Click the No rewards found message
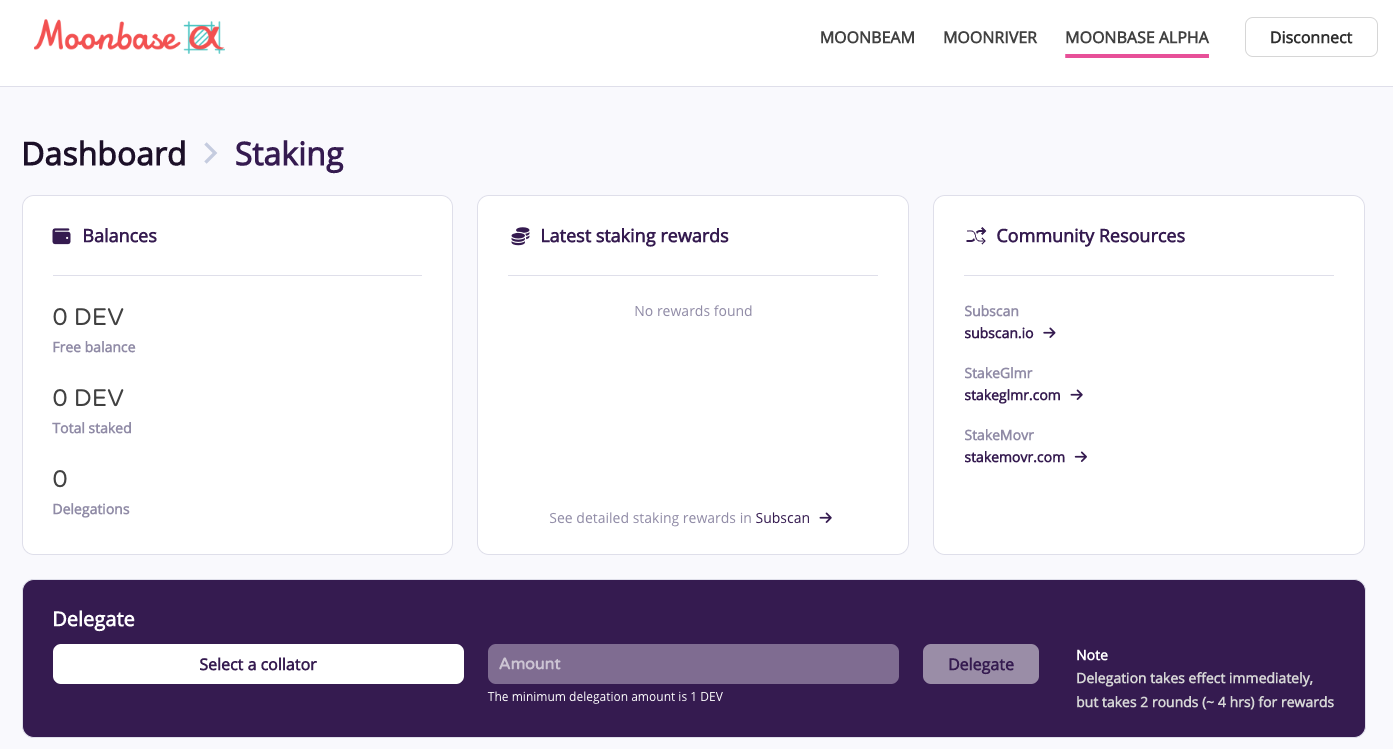The height and width of the screenshot is (749, 1393). tap(693, 311)
